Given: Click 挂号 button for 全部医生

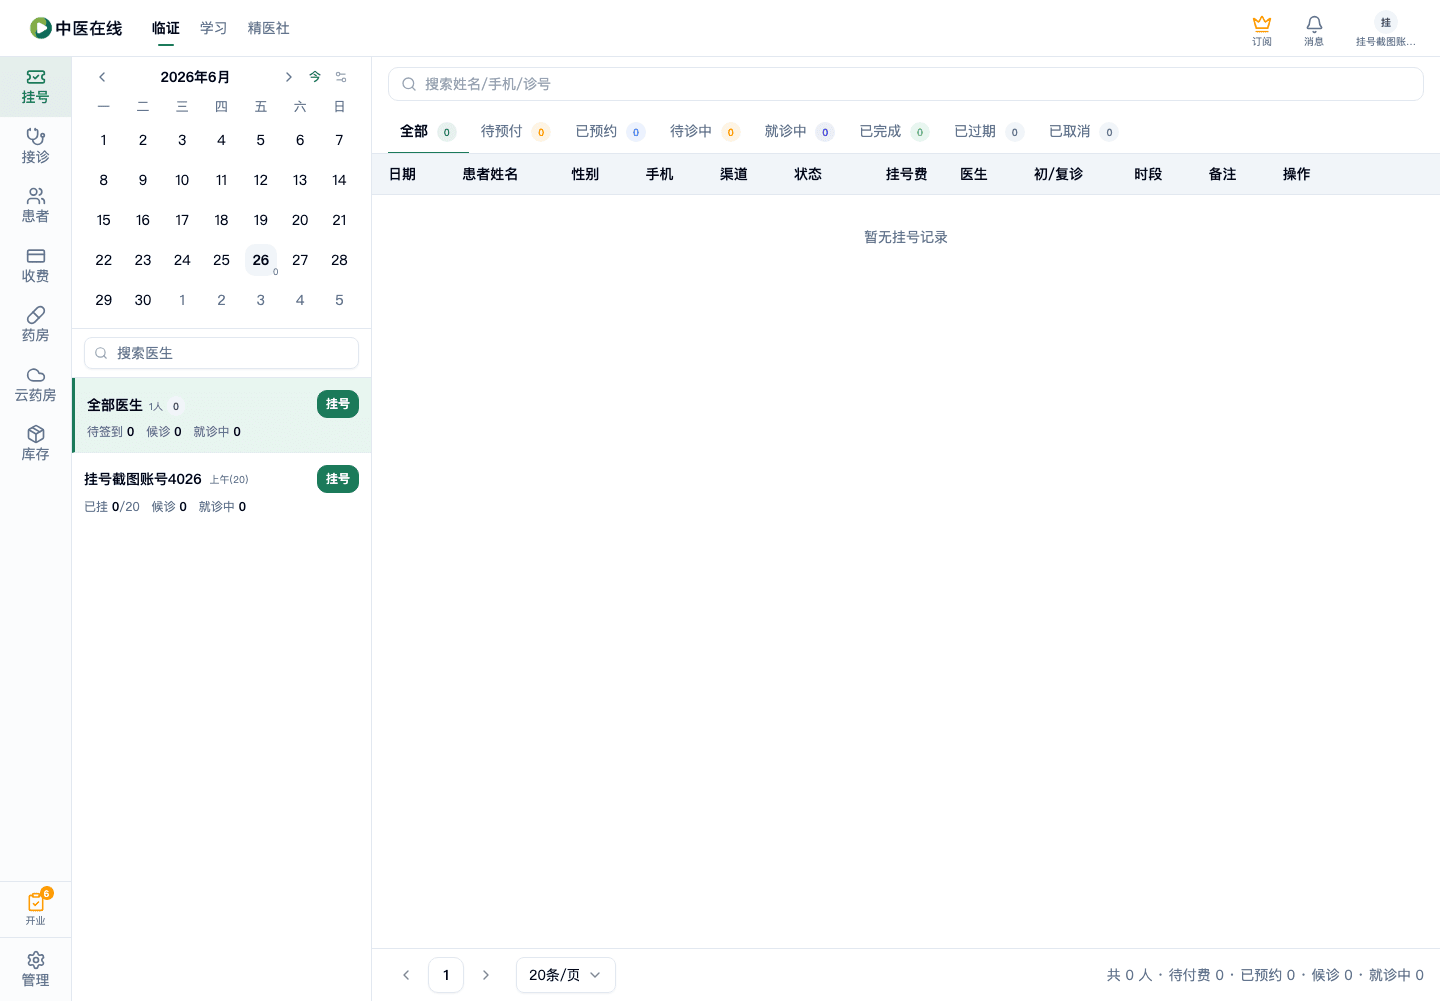Looking at the screenshot, I should [338, 404].
